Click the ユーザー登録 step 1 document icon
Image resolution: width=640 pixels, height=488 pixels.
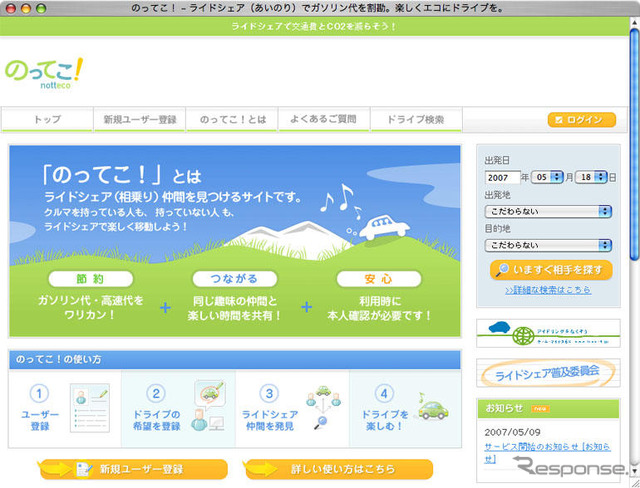pyautogui.click(x=90, y=408)
